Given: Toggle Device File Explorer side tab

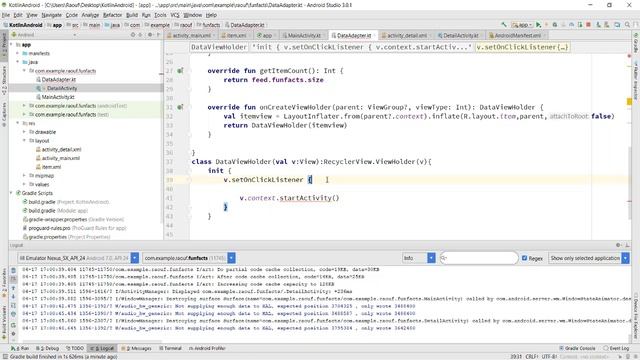Looking at the screenshot, I should [636, 316].
